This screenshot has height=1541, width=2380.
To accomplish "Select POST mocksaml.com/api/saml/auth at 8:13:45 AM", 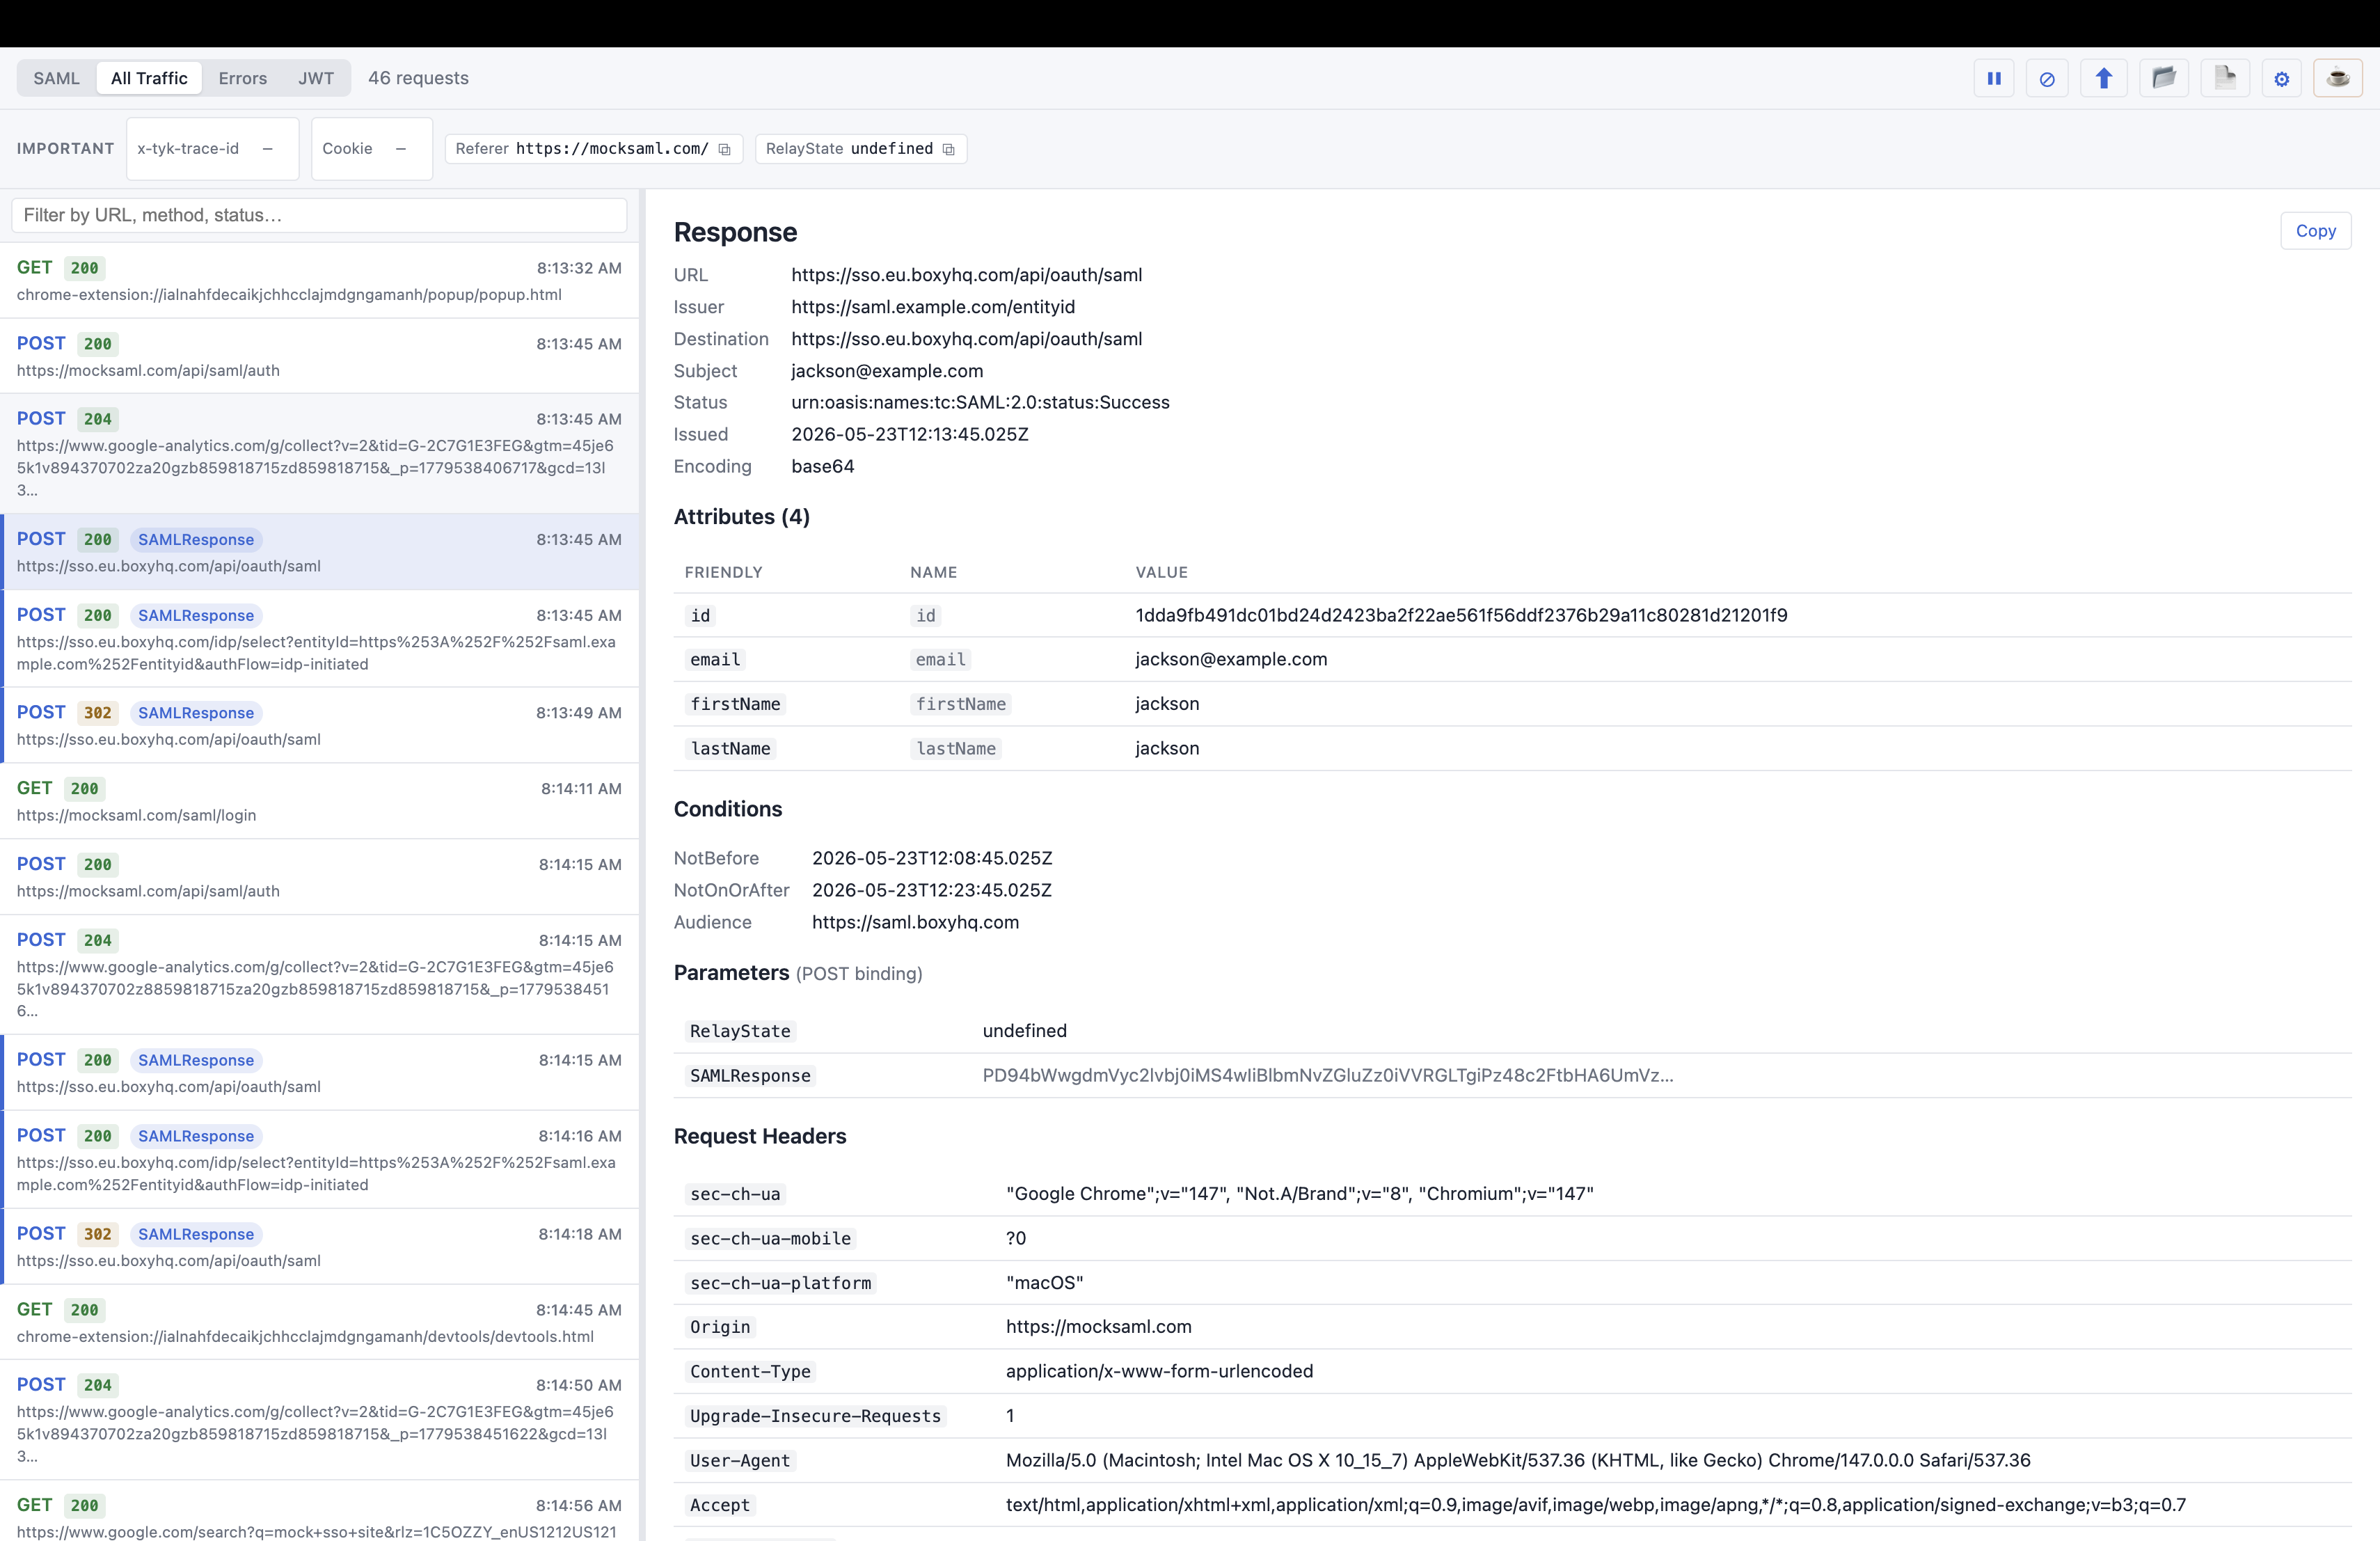I will point(319,356).
